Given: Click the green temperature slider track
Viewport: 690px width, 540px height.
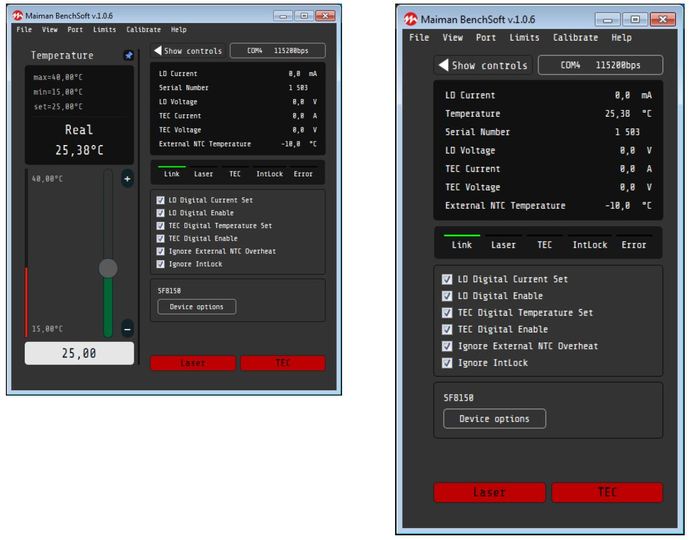Looking at the screenshot, I should (x=108, y=307).
